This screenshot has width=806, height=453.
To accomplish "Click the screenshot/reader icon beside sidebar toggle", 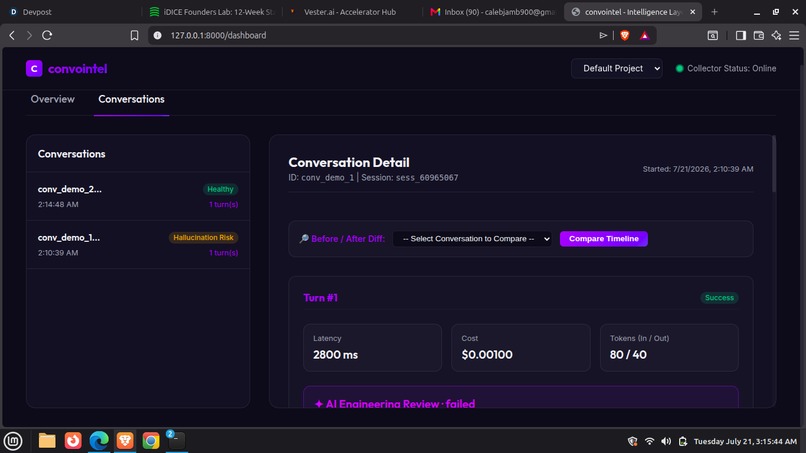I will pos(712,35).
